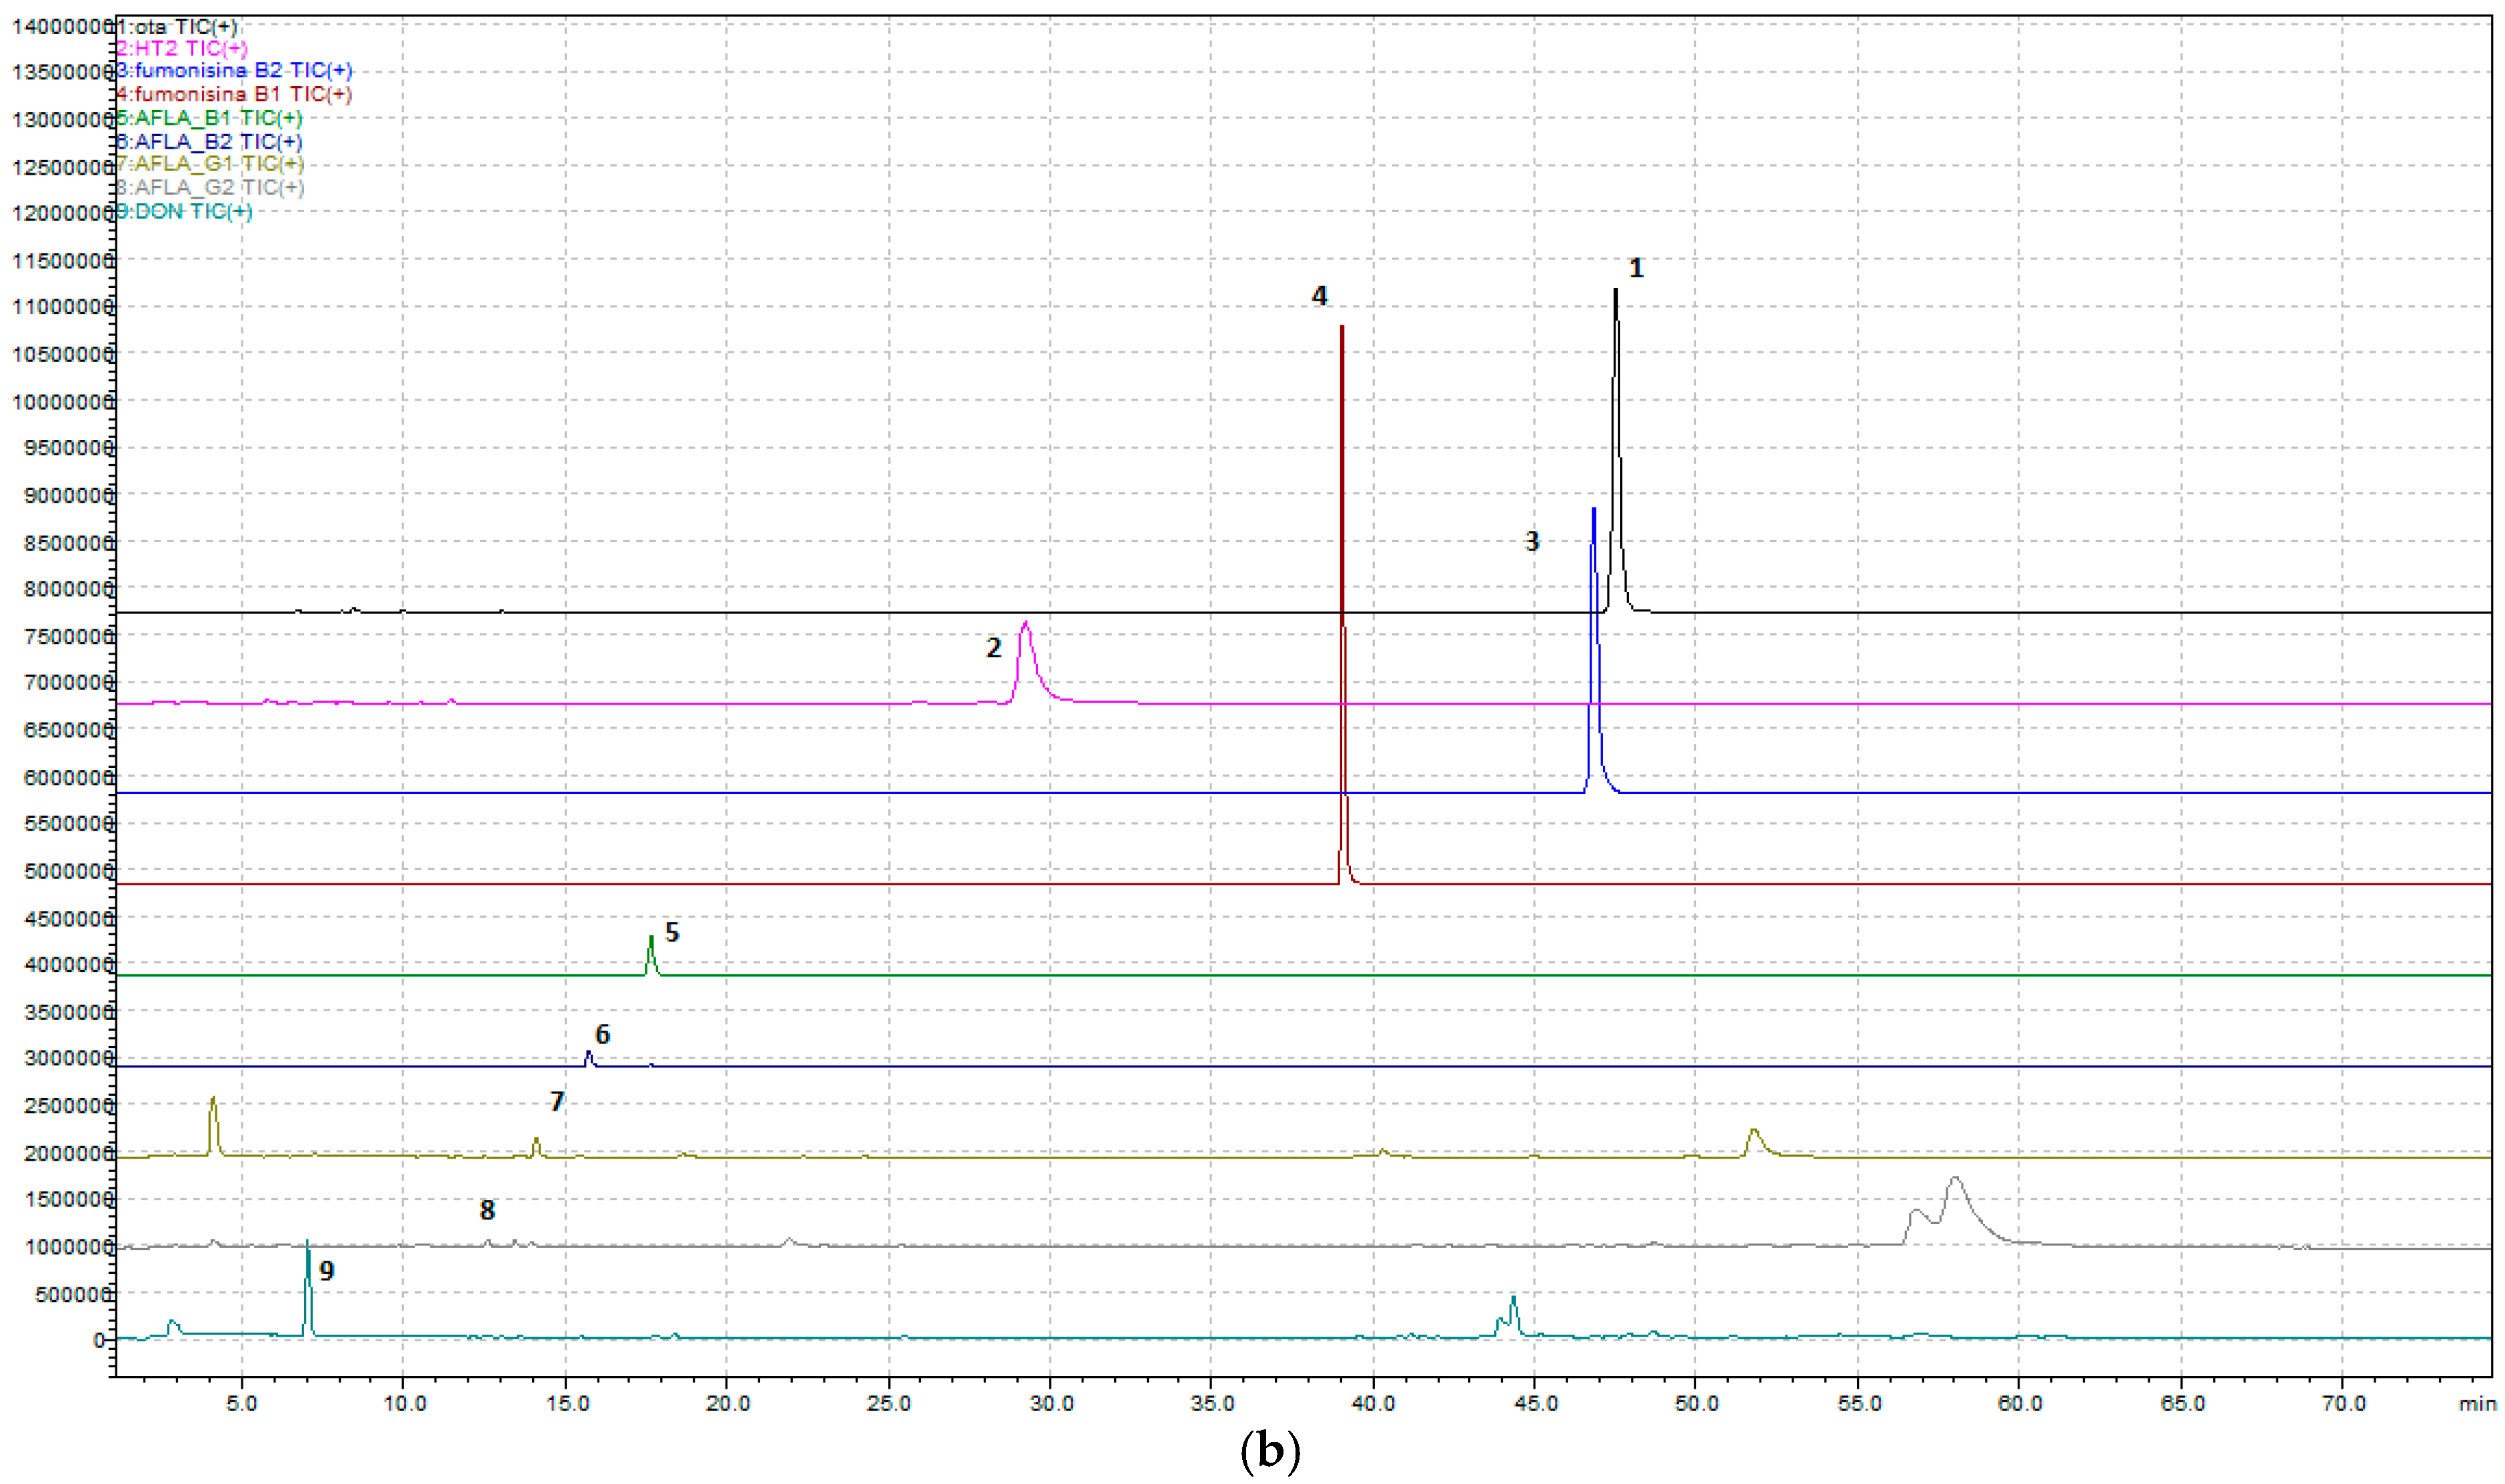Click peak label 1 above black peak
This screenshot has width=2505, height=1484.
[1636, 268]
